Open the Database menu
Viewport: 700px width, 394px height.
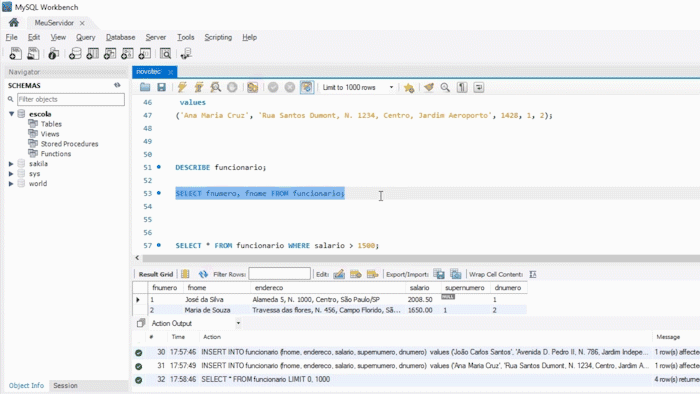pyautogui.click(x=121, y=37)
